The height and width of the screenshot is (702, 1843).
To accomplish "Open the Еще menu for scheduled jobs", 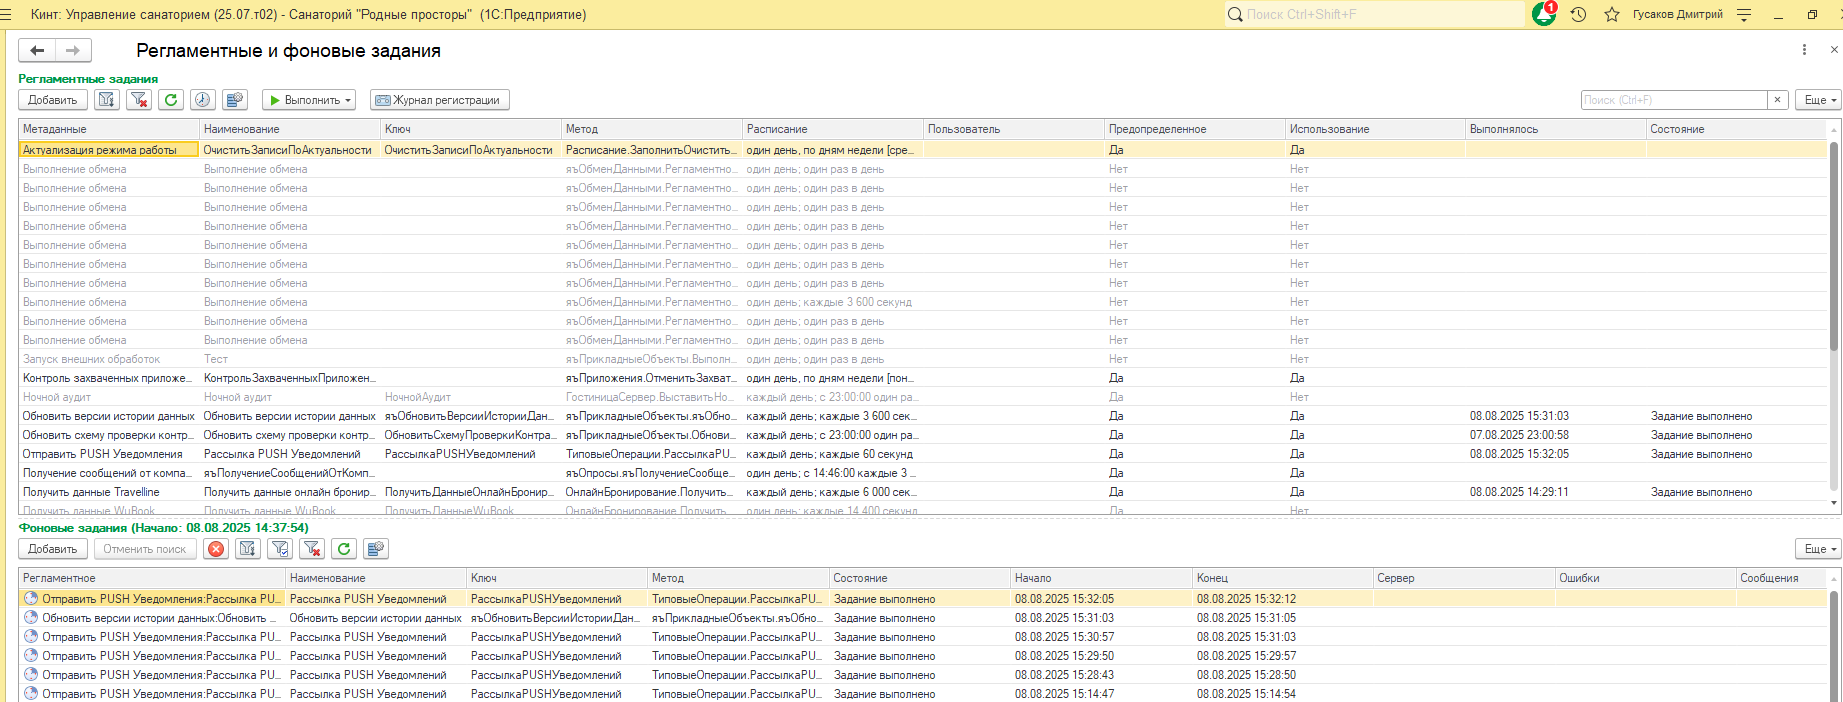I will (1817, 100).
